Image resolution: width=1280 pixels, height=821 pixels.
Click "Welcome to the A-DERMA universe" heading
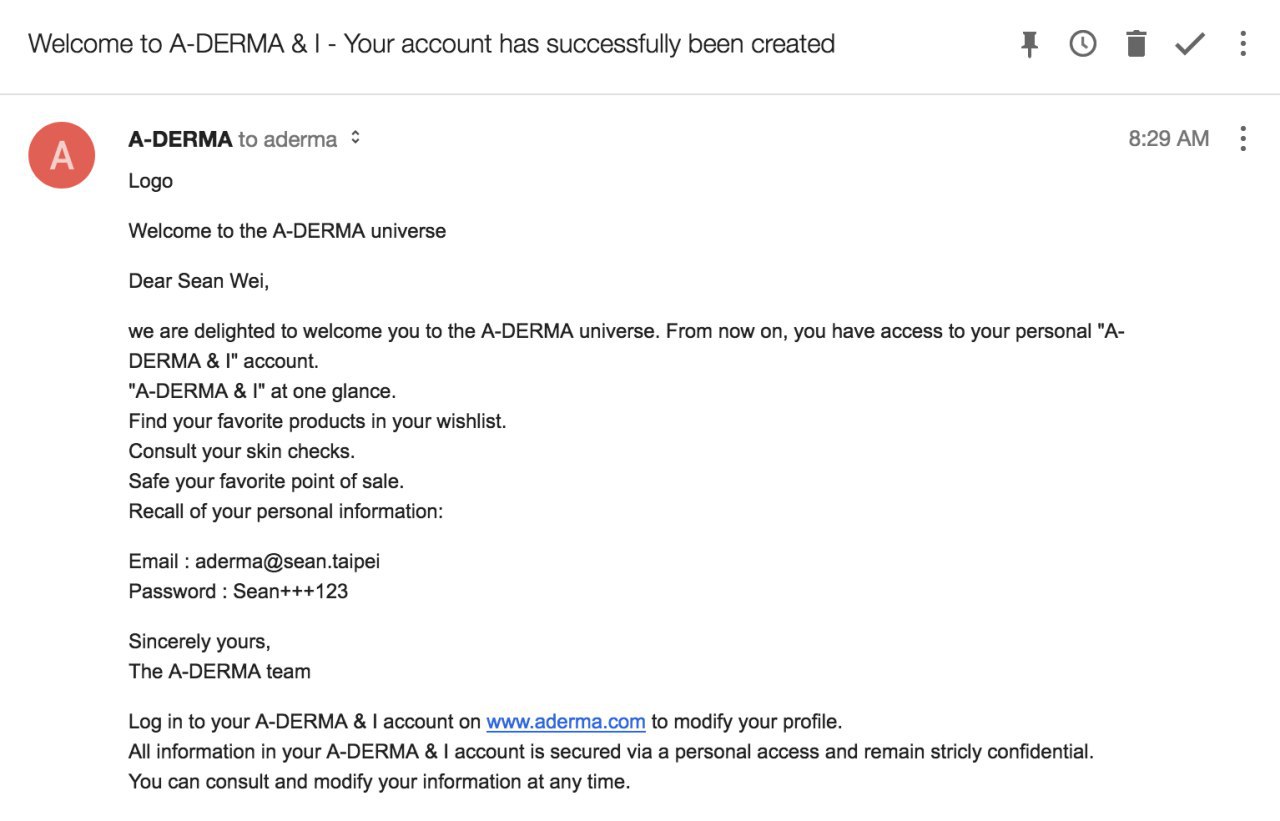287,231
